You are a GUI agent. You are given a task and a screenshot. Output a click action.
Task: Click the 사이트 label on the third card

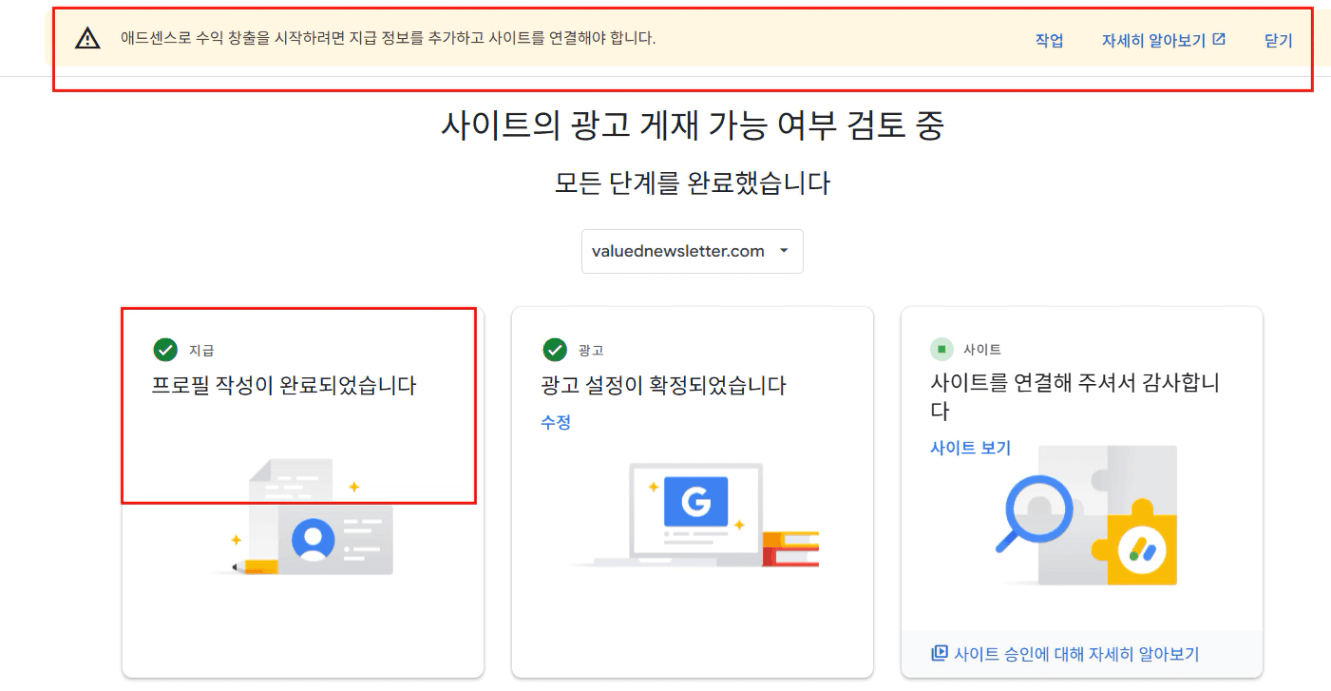[982, 350]
